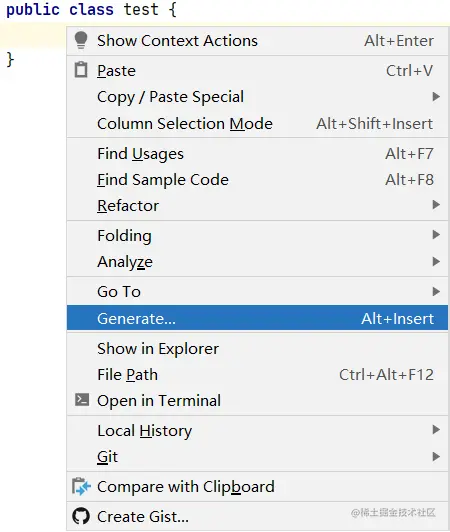This screenshot has height=532, width=450.
Task: Expand the Copy / Paste Special submenu arrow
Action: tap(436, 97)
